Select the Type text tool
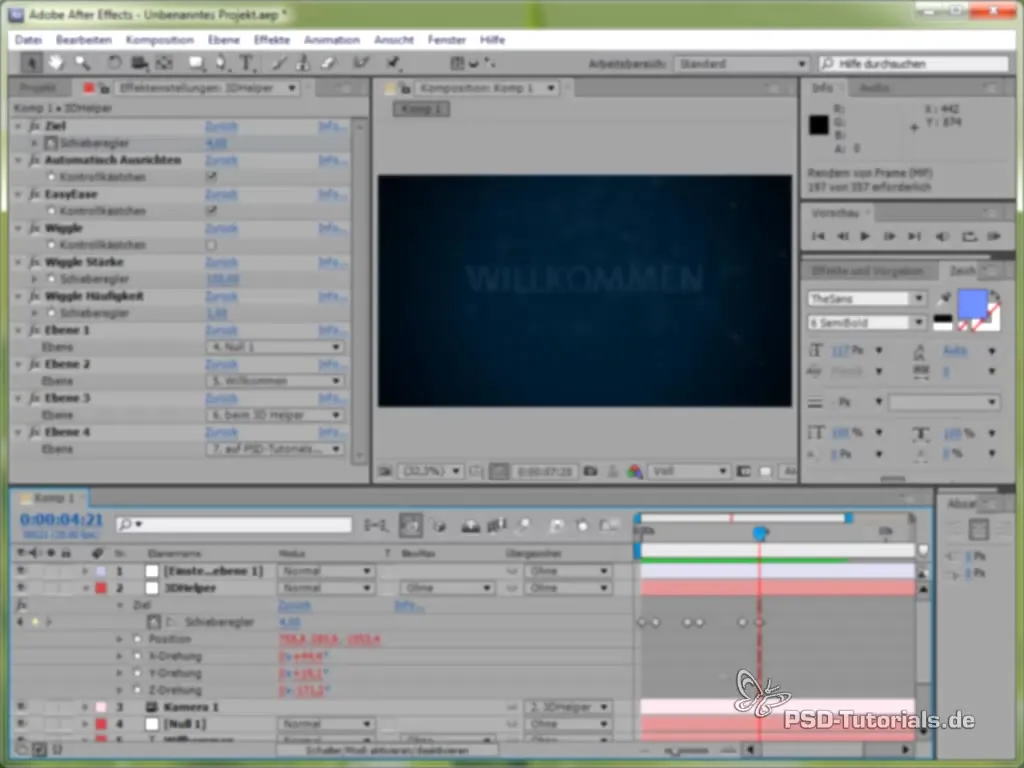 (x=247, y=63)
